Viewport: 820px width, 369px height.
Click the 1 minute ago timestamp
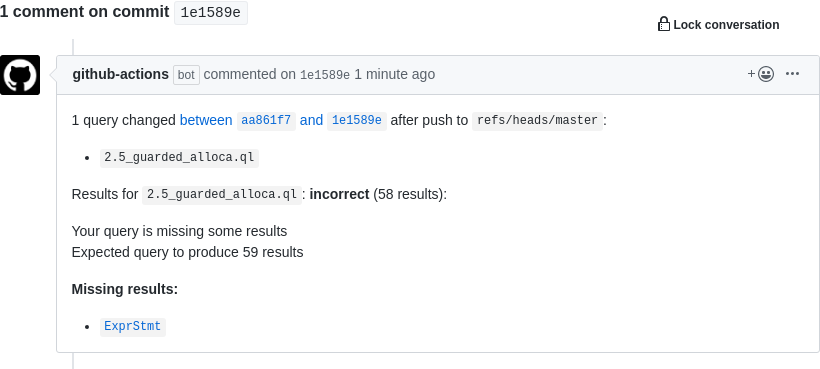pyautogui.click(x=395, y=74)
